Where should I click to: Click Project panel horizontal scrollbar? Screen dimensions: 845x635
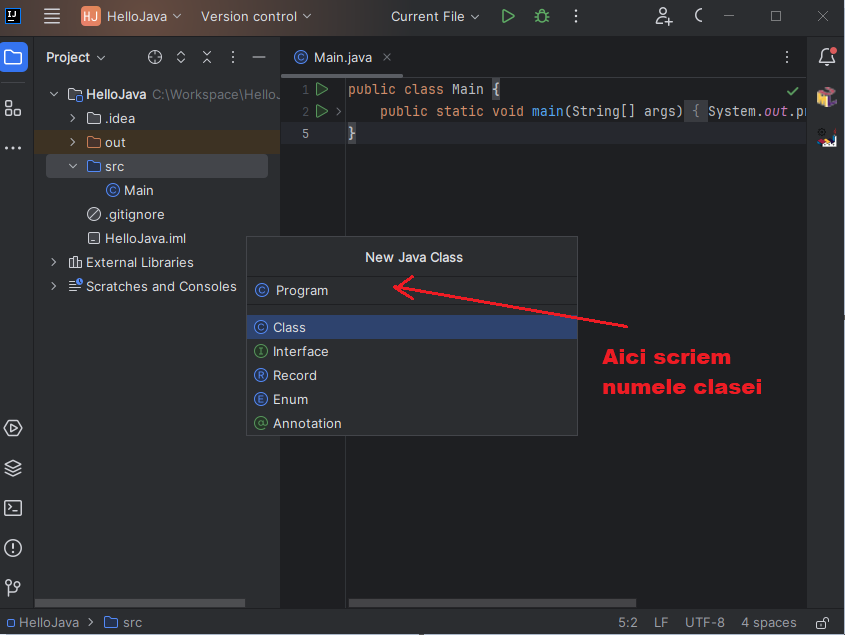point(140,603)
